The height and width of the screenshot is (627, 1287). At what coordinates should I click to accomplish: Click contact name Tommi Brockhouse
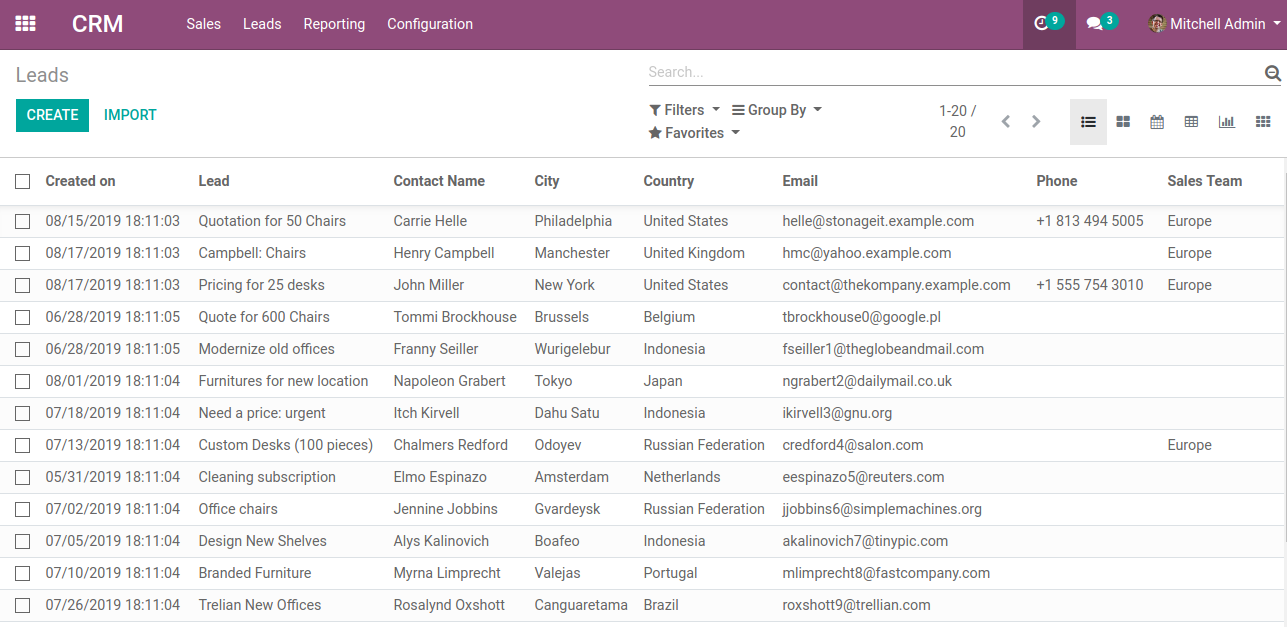[x=455, y=317]
